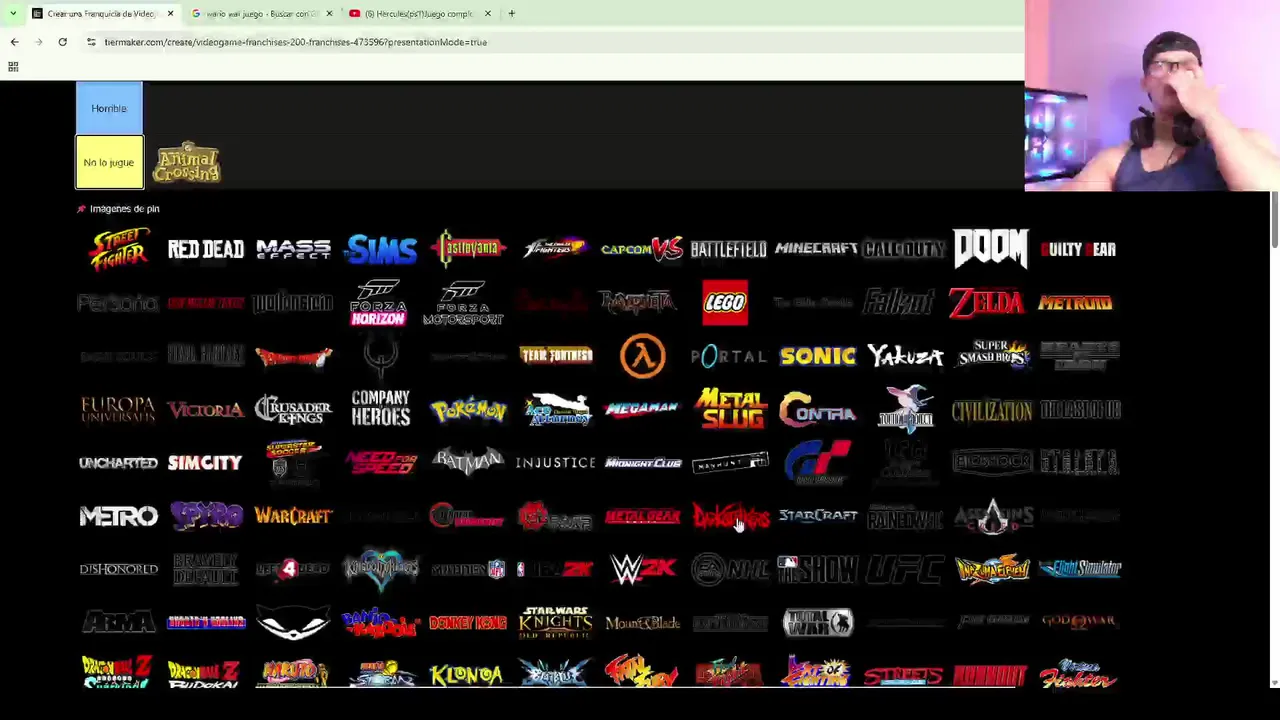
Task: Pick the Red Dead franchise logo
Action: (205, 249)
